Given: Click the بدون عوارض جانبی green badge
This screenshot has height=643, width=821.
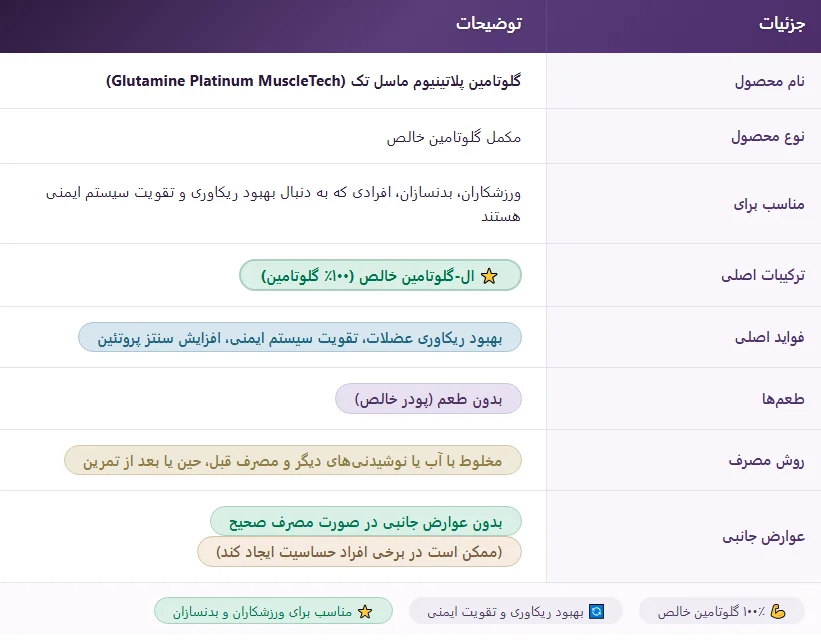Looking at the screenshot, I should [x=366, y=522].
